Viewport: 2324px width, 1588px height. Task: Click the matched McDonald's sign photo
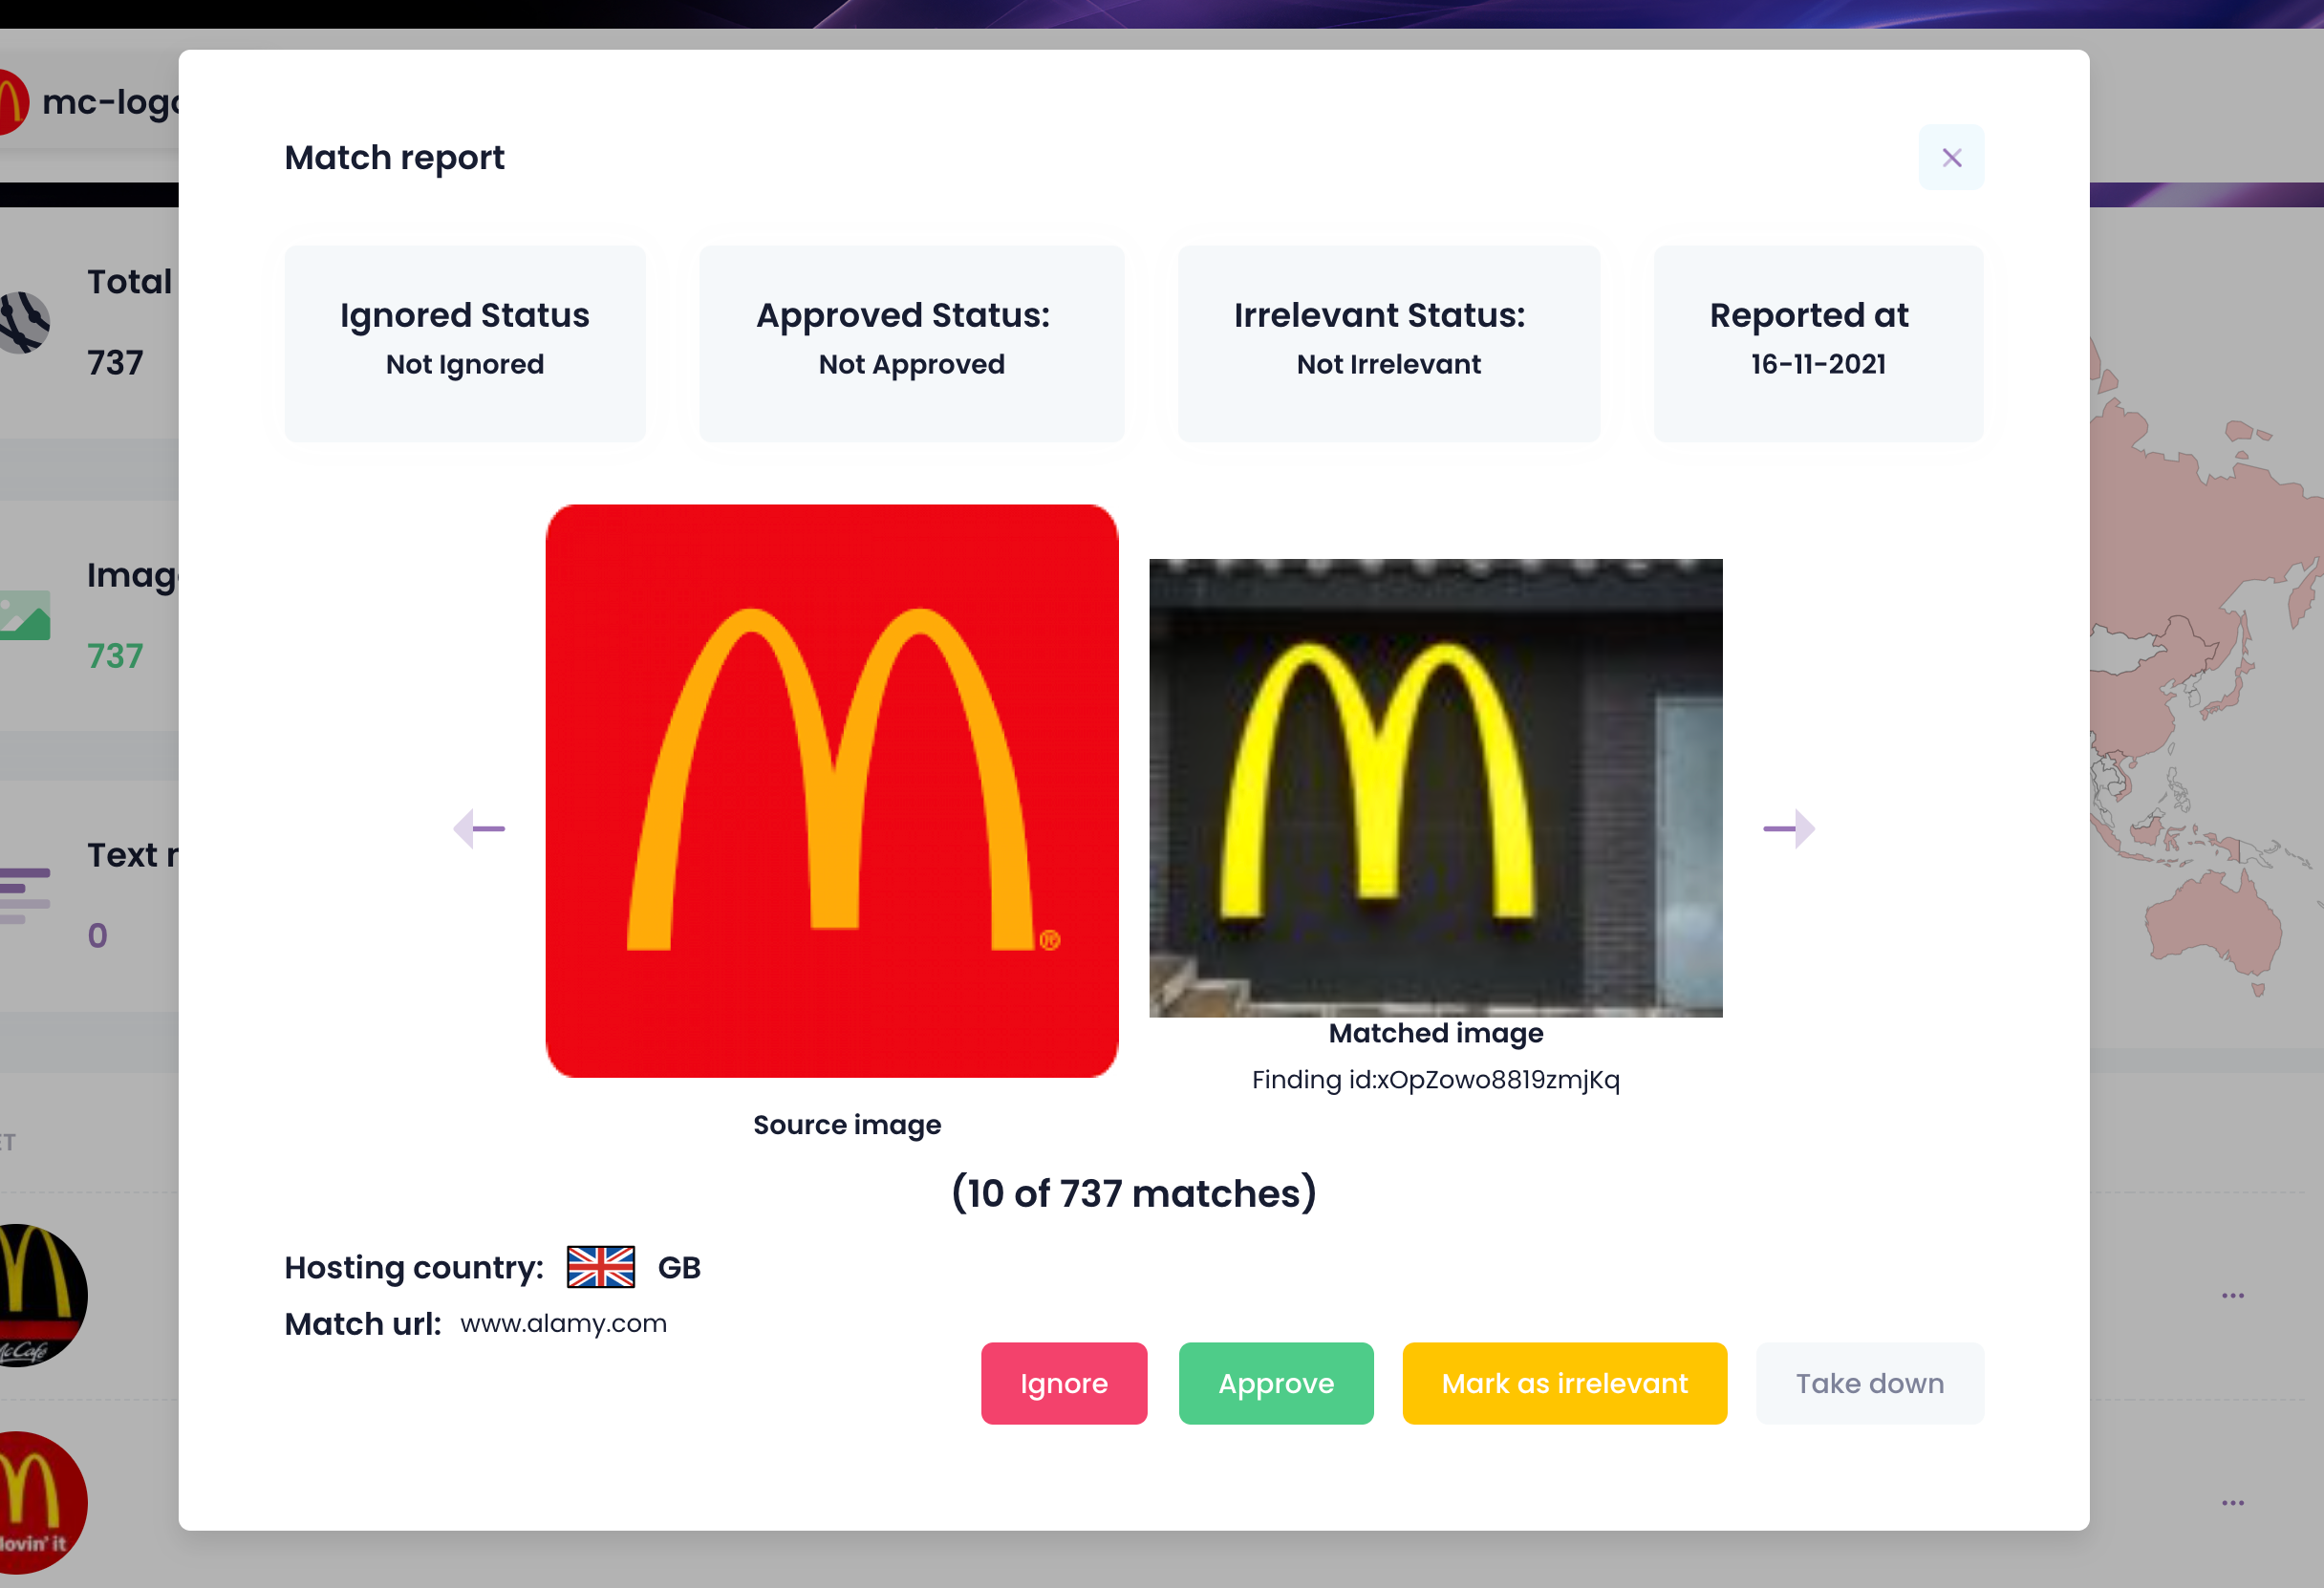pyautogui.click(x=1436, y=788)
